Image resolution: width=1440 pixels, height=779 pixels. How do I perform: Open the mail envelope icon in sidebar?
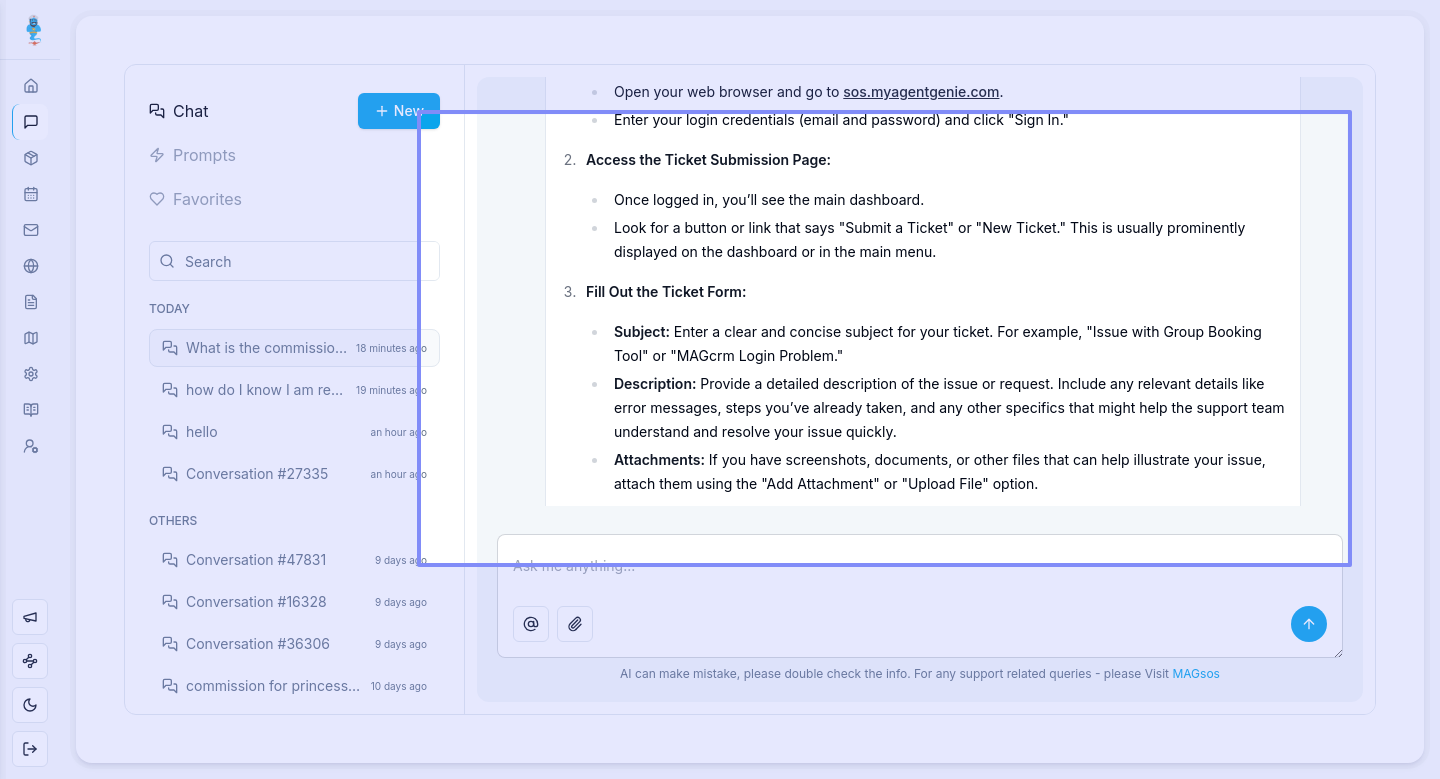tap(31, 230)
